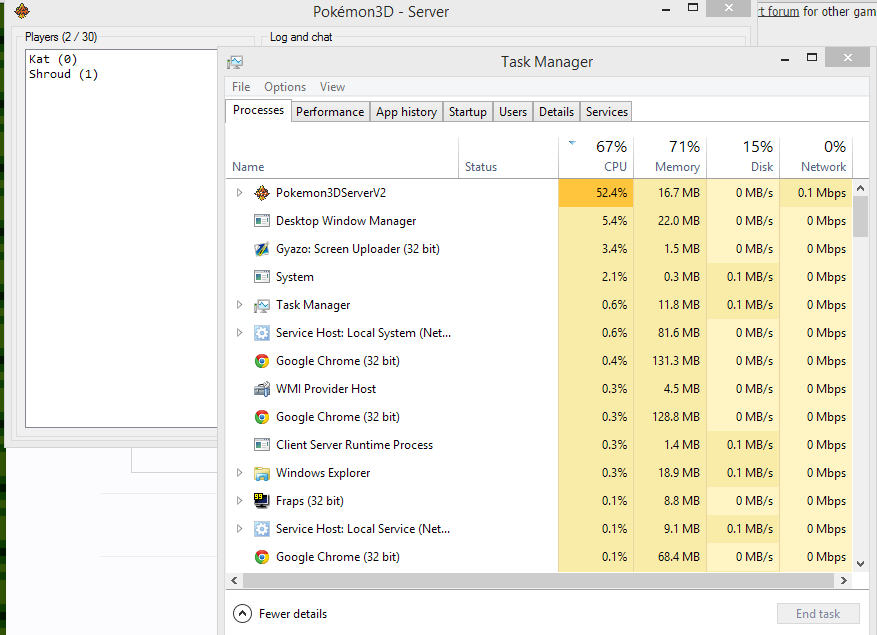Sort processes by the Memory column header
The image size is (877, 635).
pos(670,157)
